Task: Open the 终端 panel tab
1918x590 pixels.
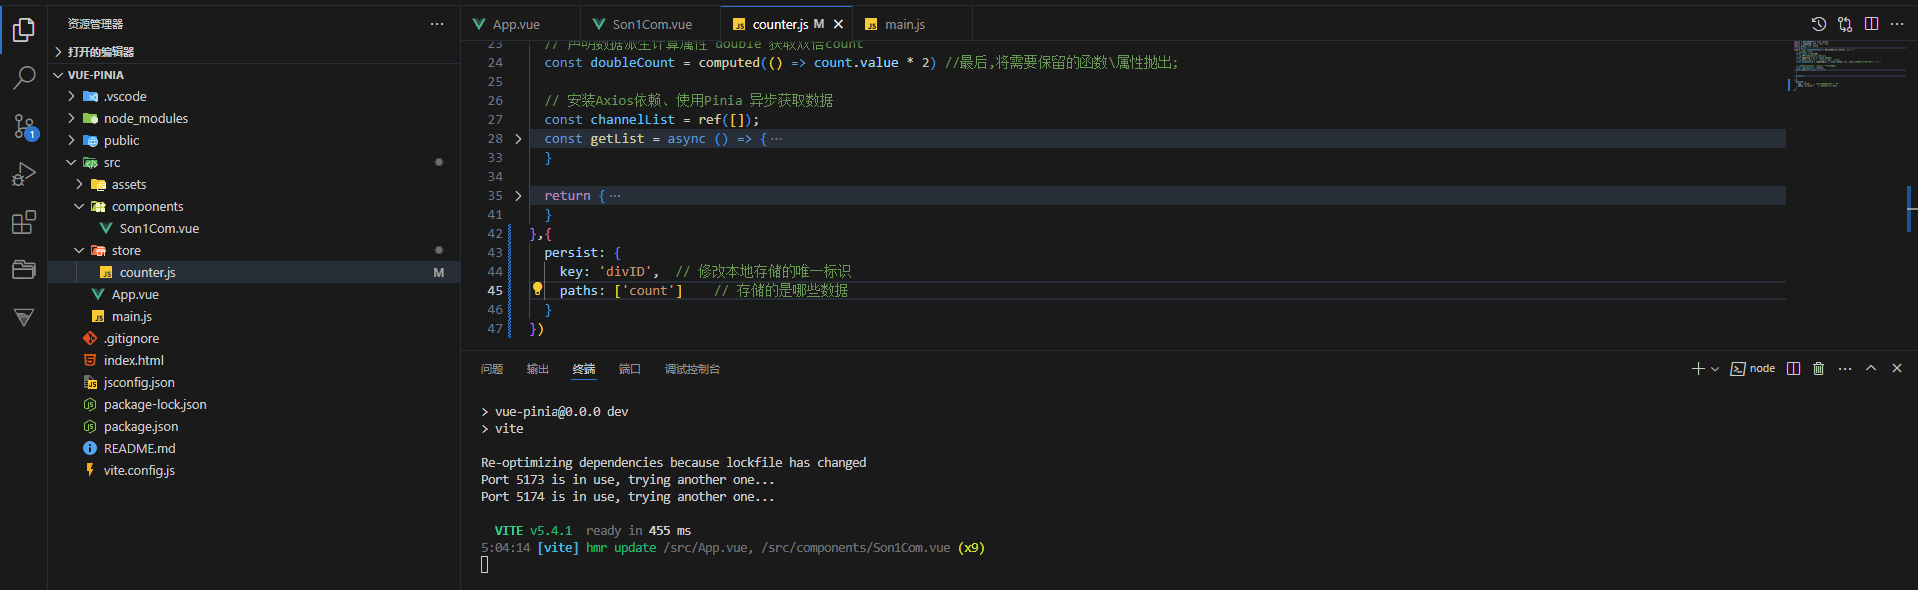Action: pyautogui.click(x=584, y=369)
